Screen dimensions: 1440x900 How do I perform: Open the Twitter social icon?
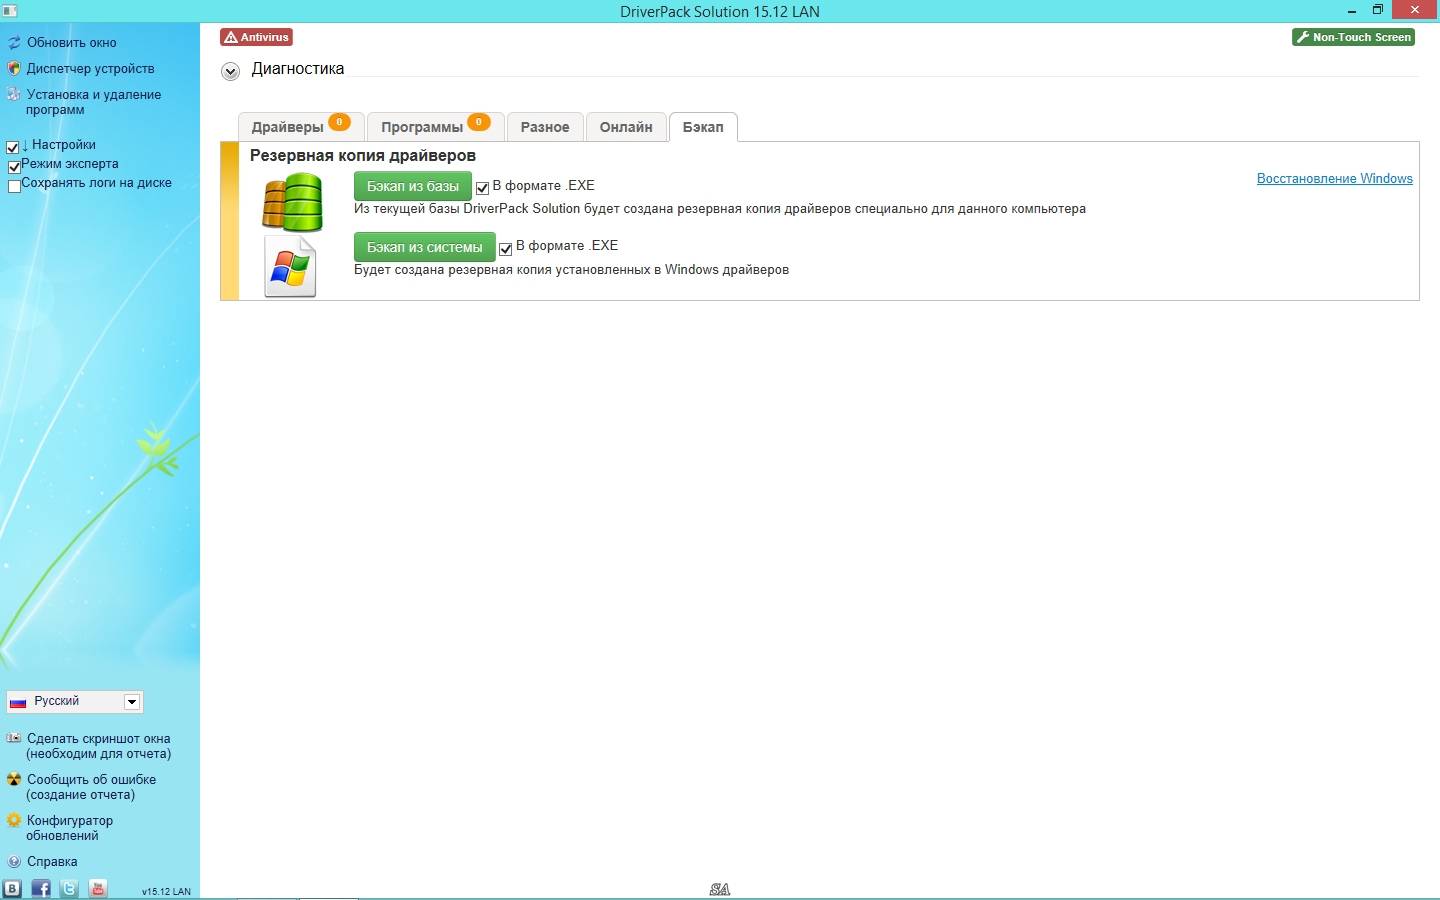click(69, 888)
